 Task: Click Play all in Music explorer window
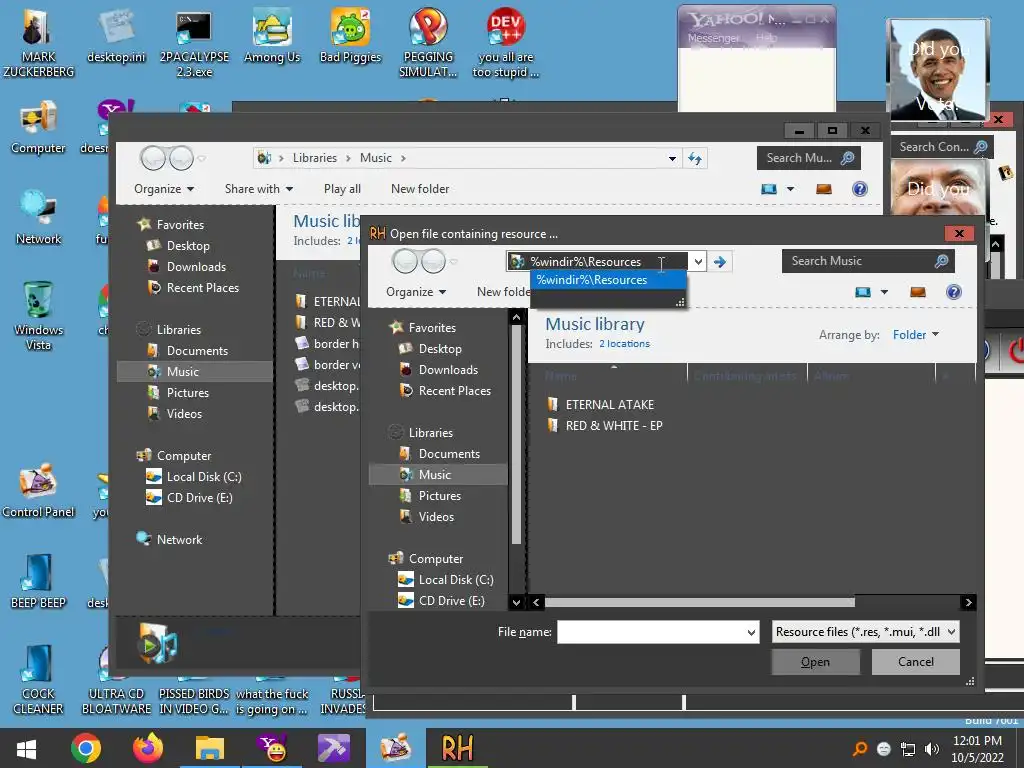(x=342, y=189)
